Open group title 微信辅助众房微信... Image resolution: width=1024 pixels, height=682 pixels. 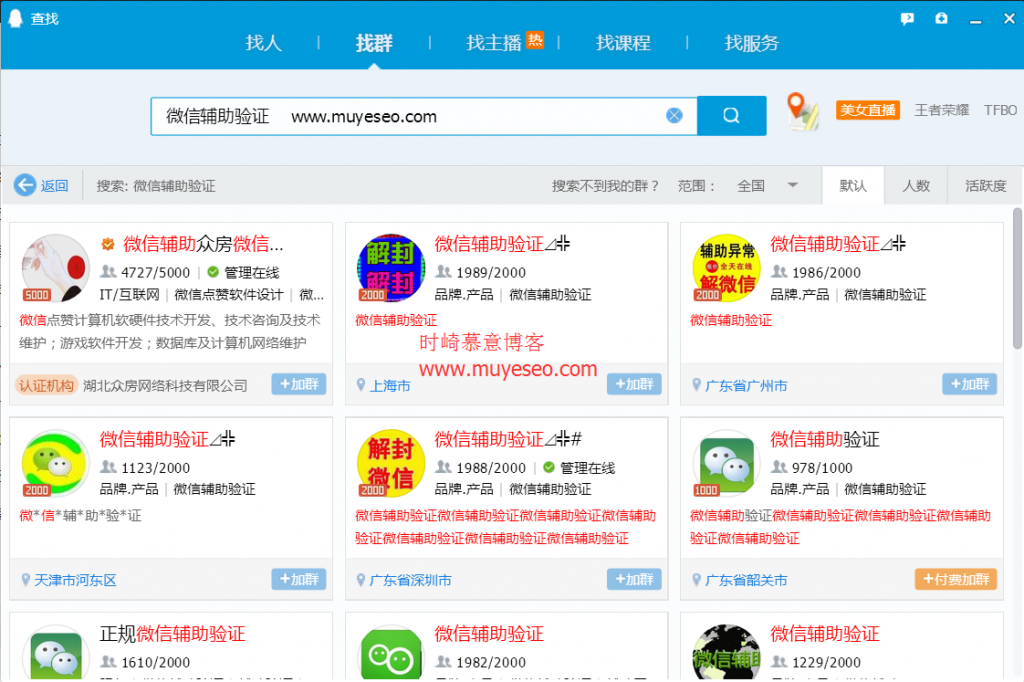[x=203, y=244]
